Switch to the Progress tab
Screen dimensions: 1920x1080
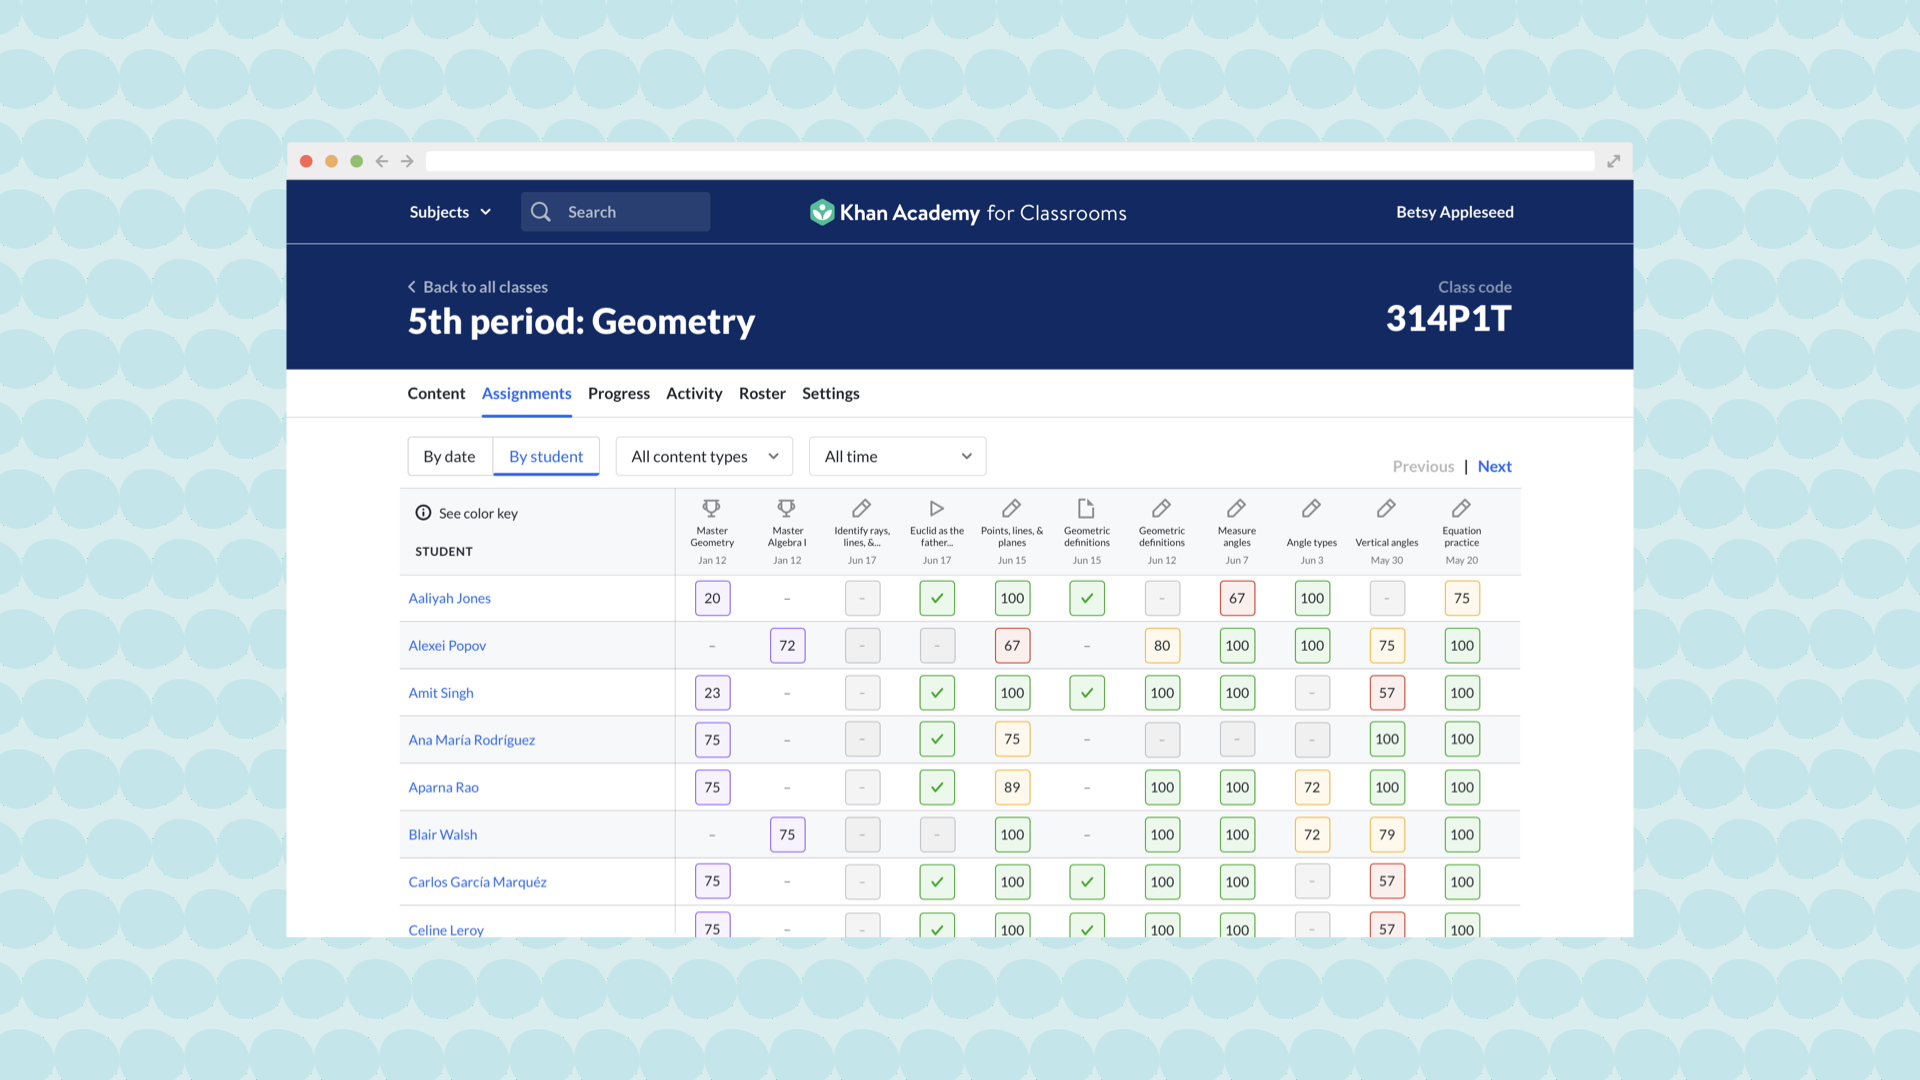[619, 393]
